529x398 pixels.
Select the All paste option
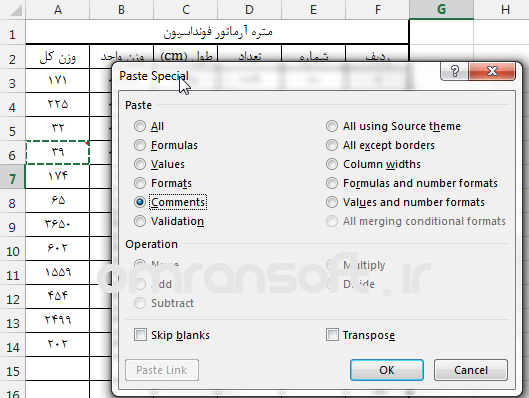pyautogui.click(x=140, y=126)
